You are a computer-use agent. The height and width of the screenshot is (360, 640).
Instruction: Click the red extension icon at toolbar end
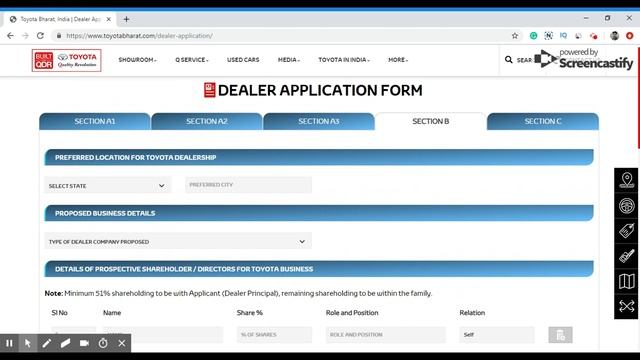pos(629,36)
